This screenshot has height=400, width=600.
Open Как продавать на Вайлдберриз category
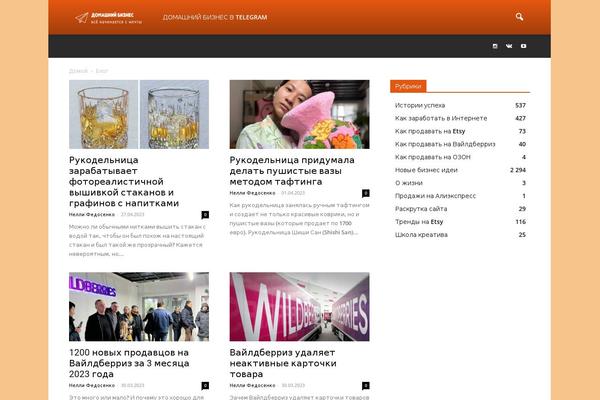445,144
